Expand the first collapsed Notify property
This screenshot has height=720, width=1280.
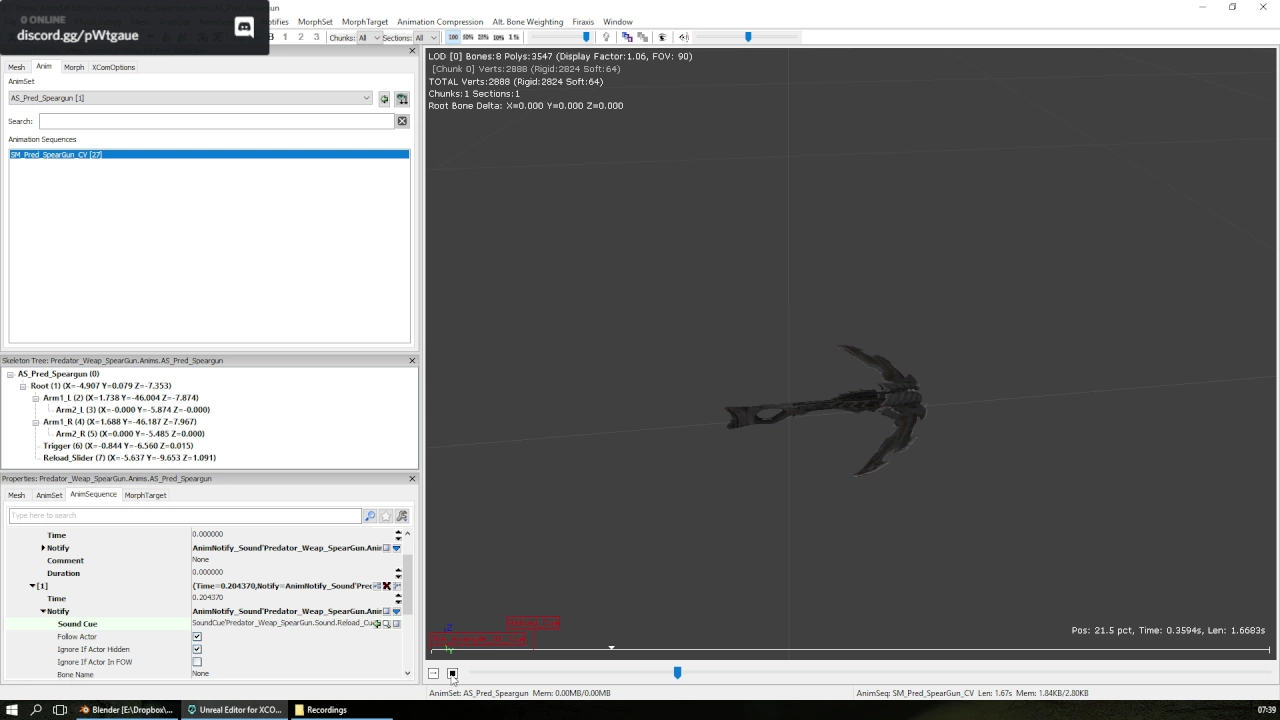click(x=43, y=548)
